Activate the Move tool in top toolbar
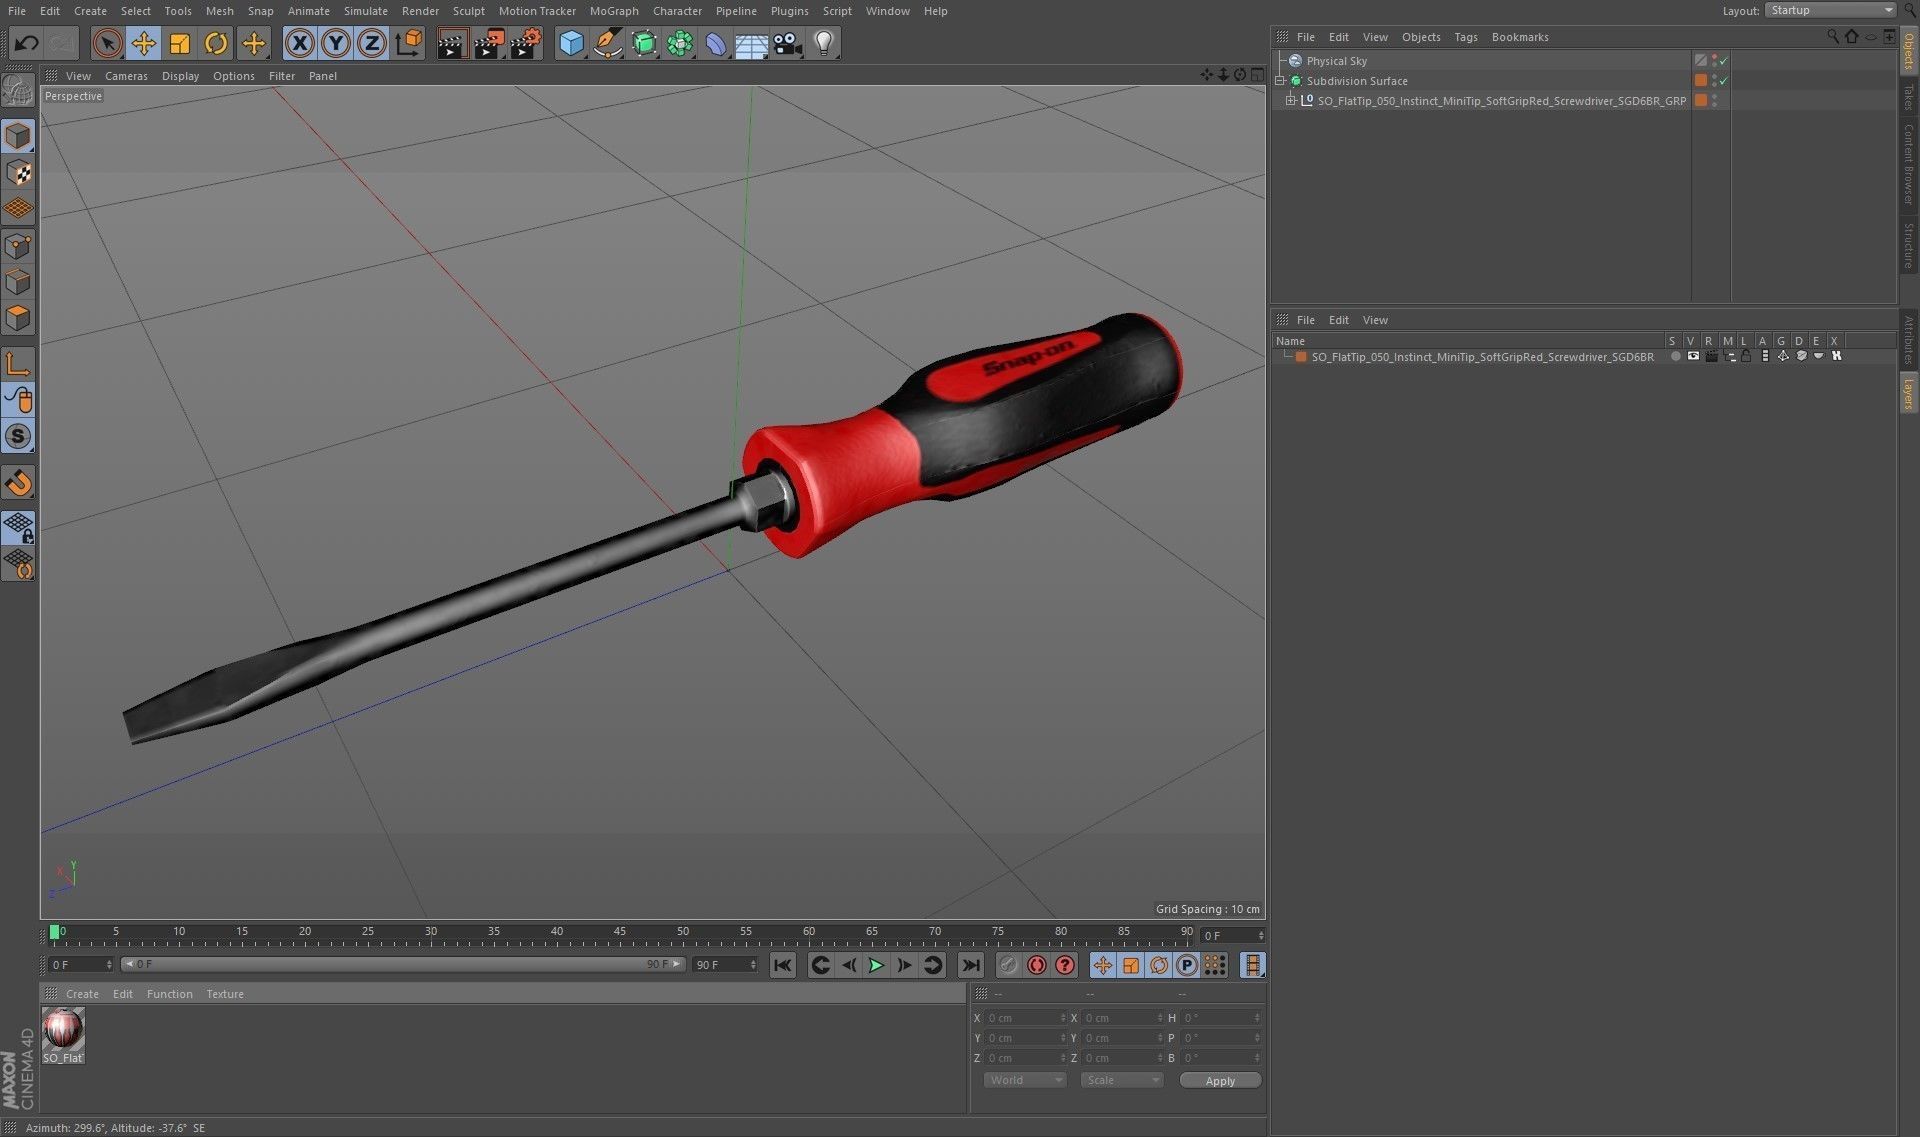This screenshot has width=1920, height=1137. point(144,43)
